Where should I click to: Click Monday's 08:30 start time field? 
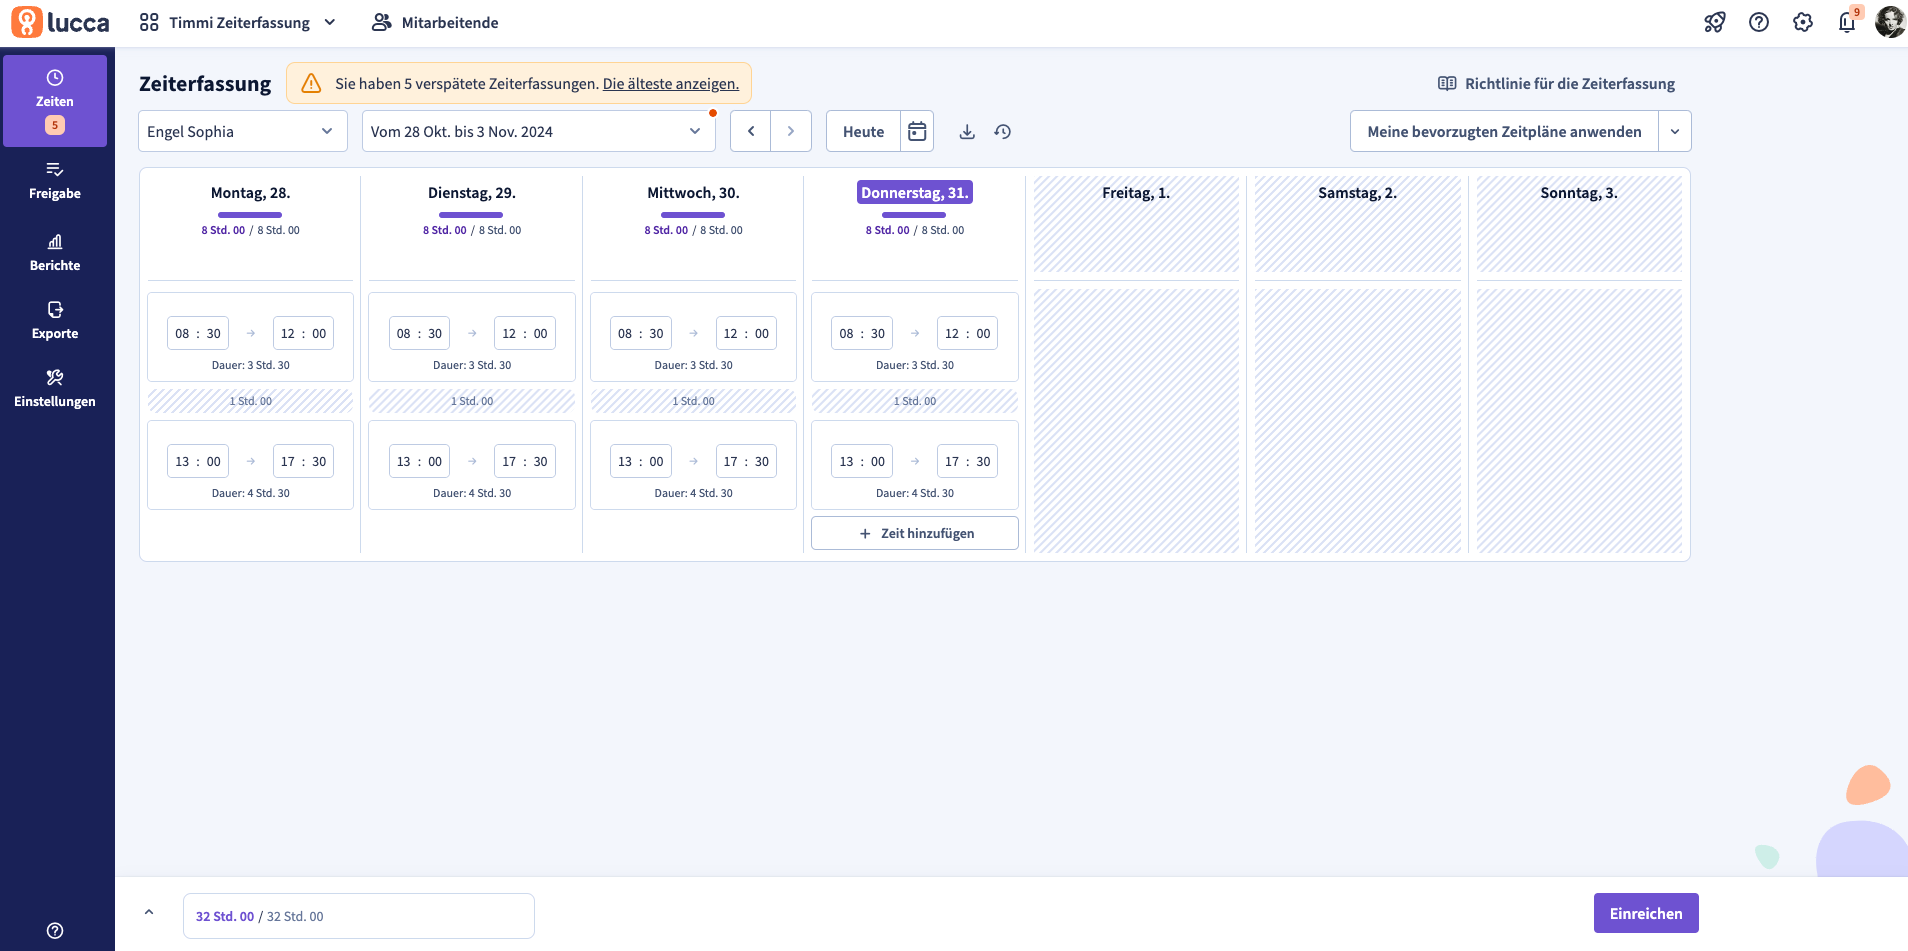tap(198, 334)
